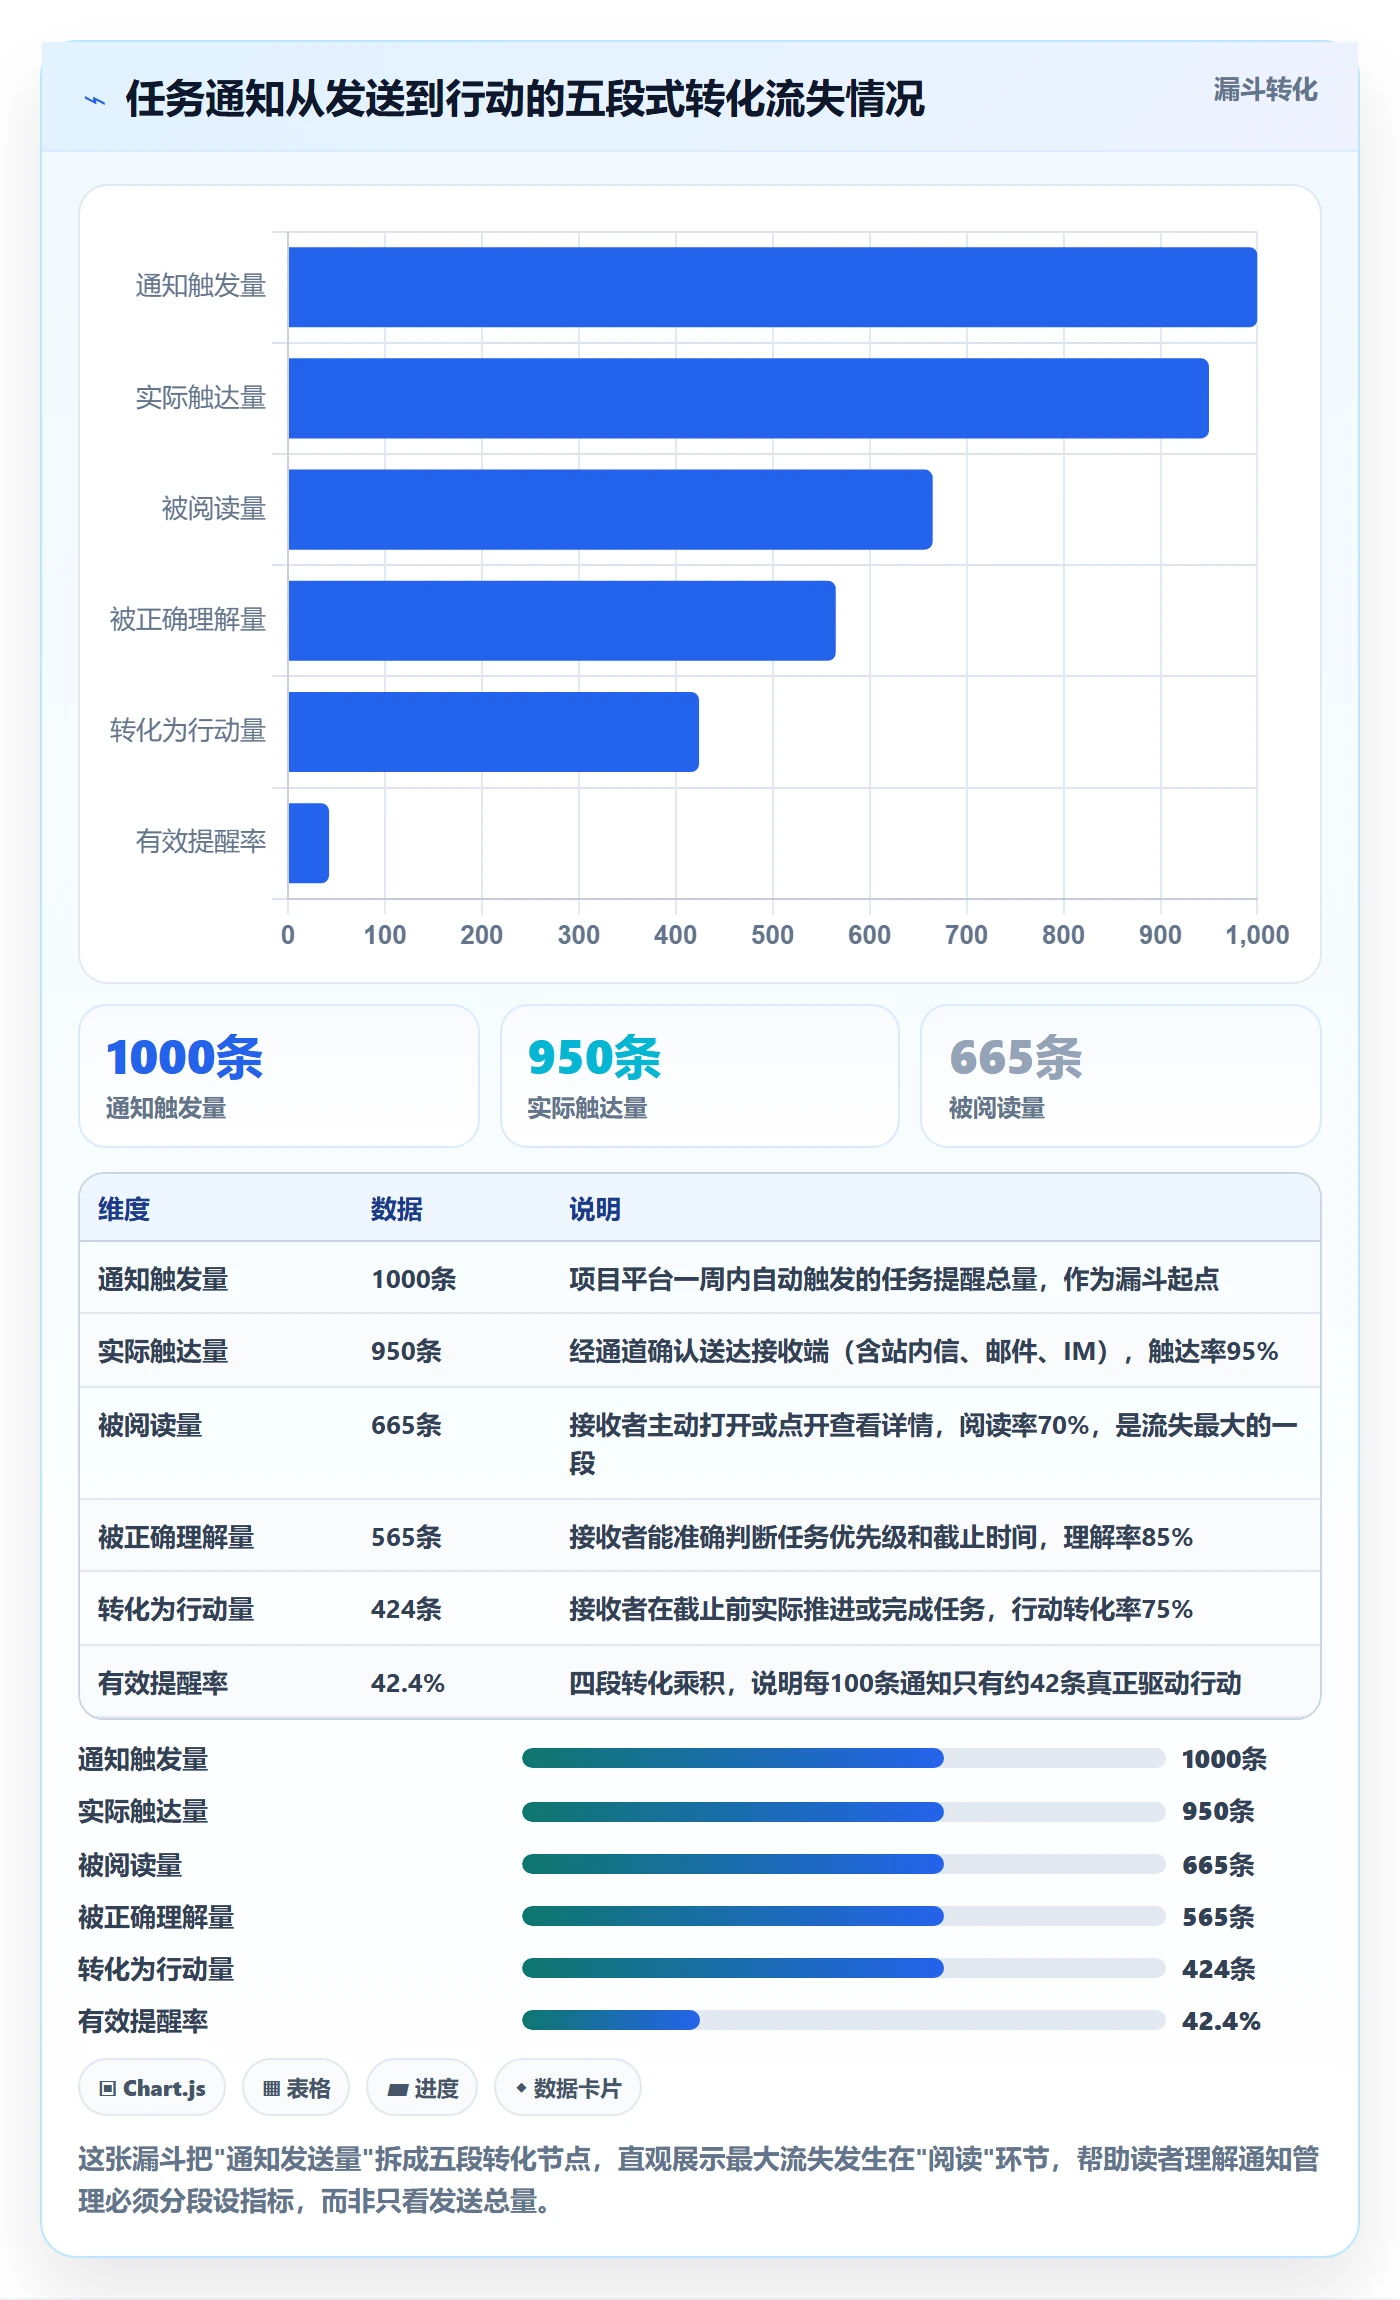
Task: Click the 转化为行动量 progress bar
Action: (844, 1967)
